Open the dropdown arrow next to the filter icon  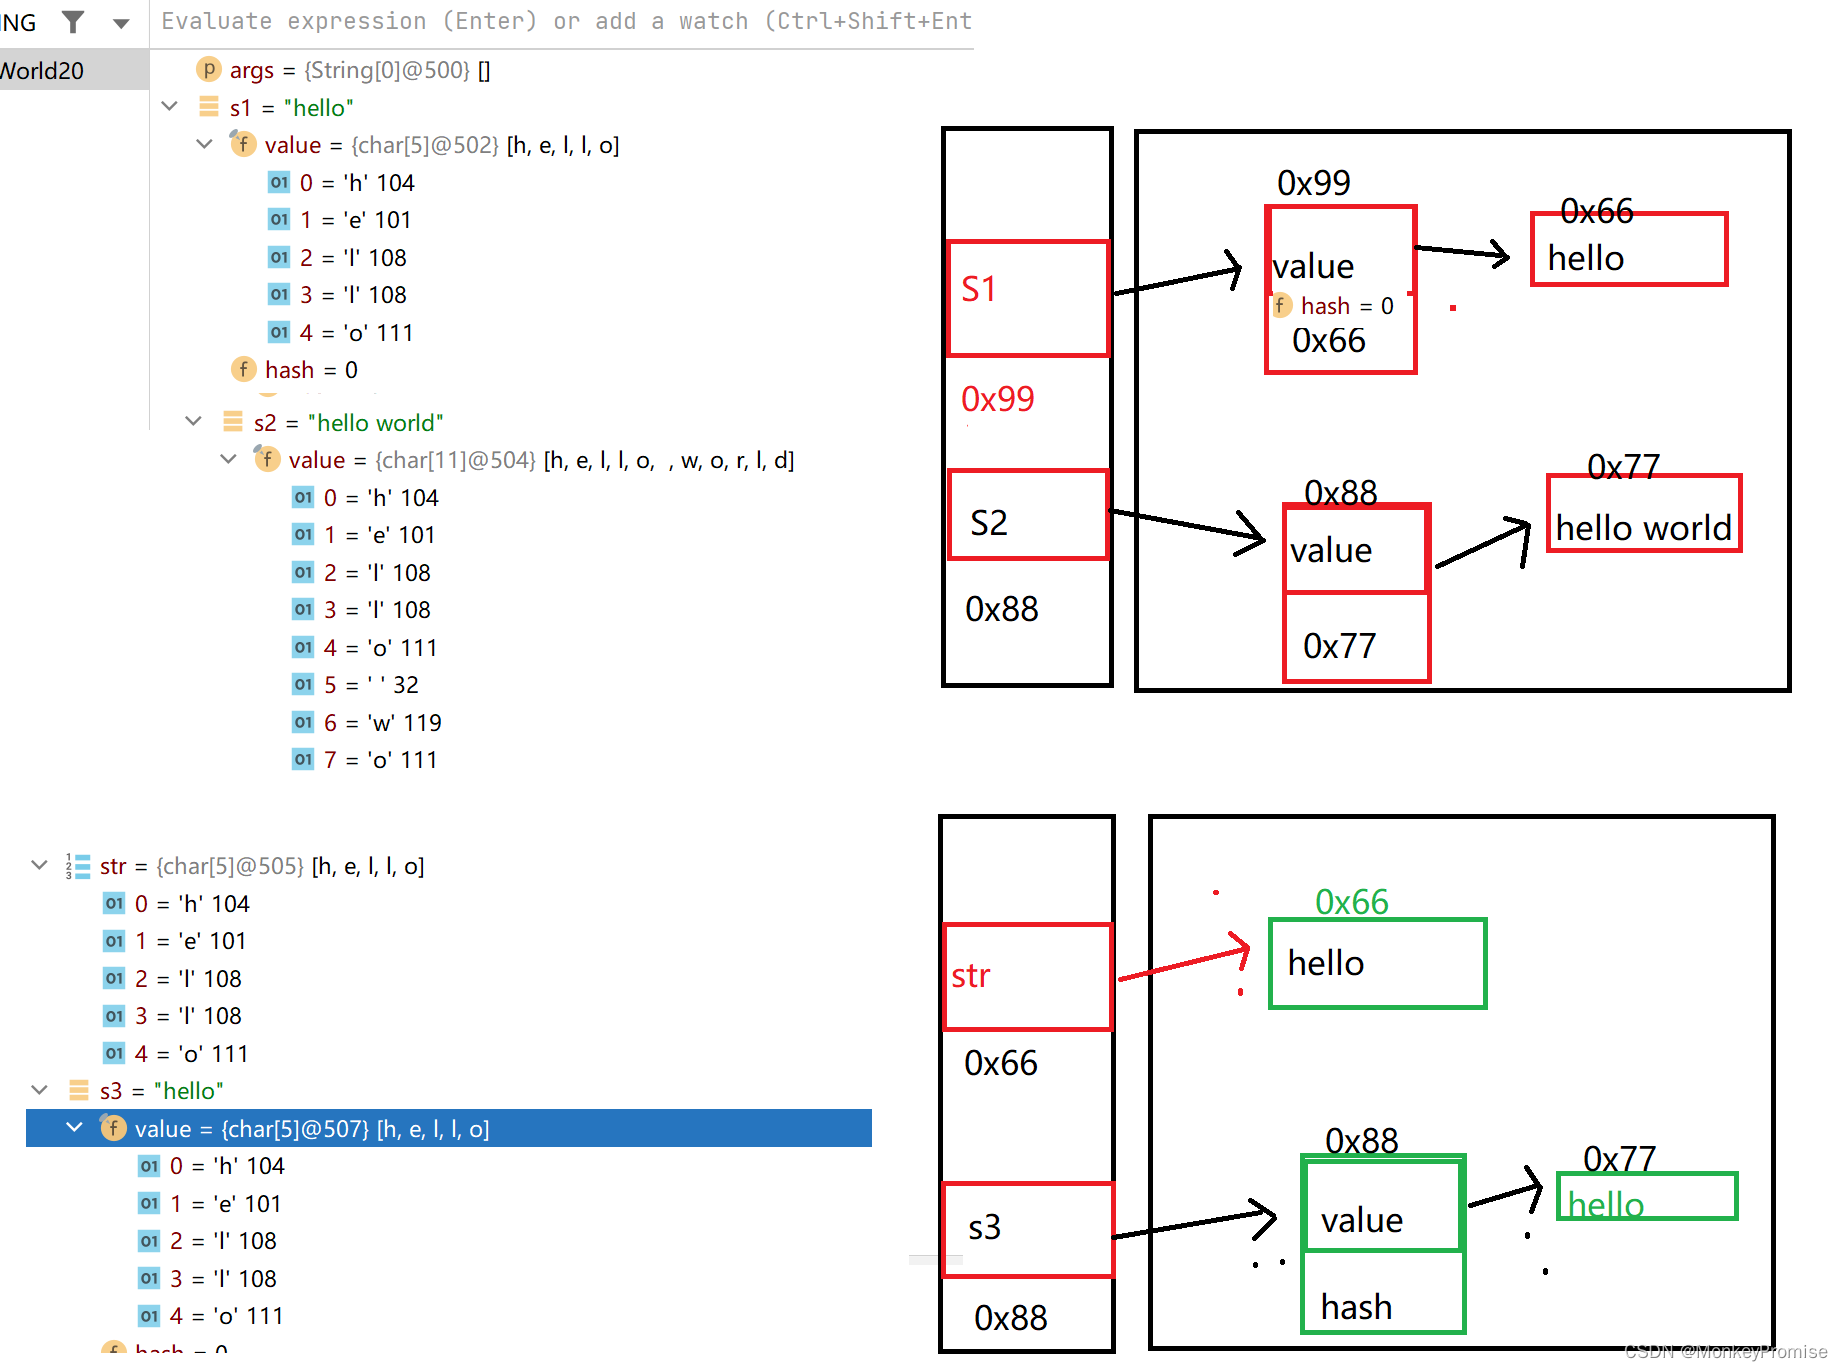tap(119, 21)
